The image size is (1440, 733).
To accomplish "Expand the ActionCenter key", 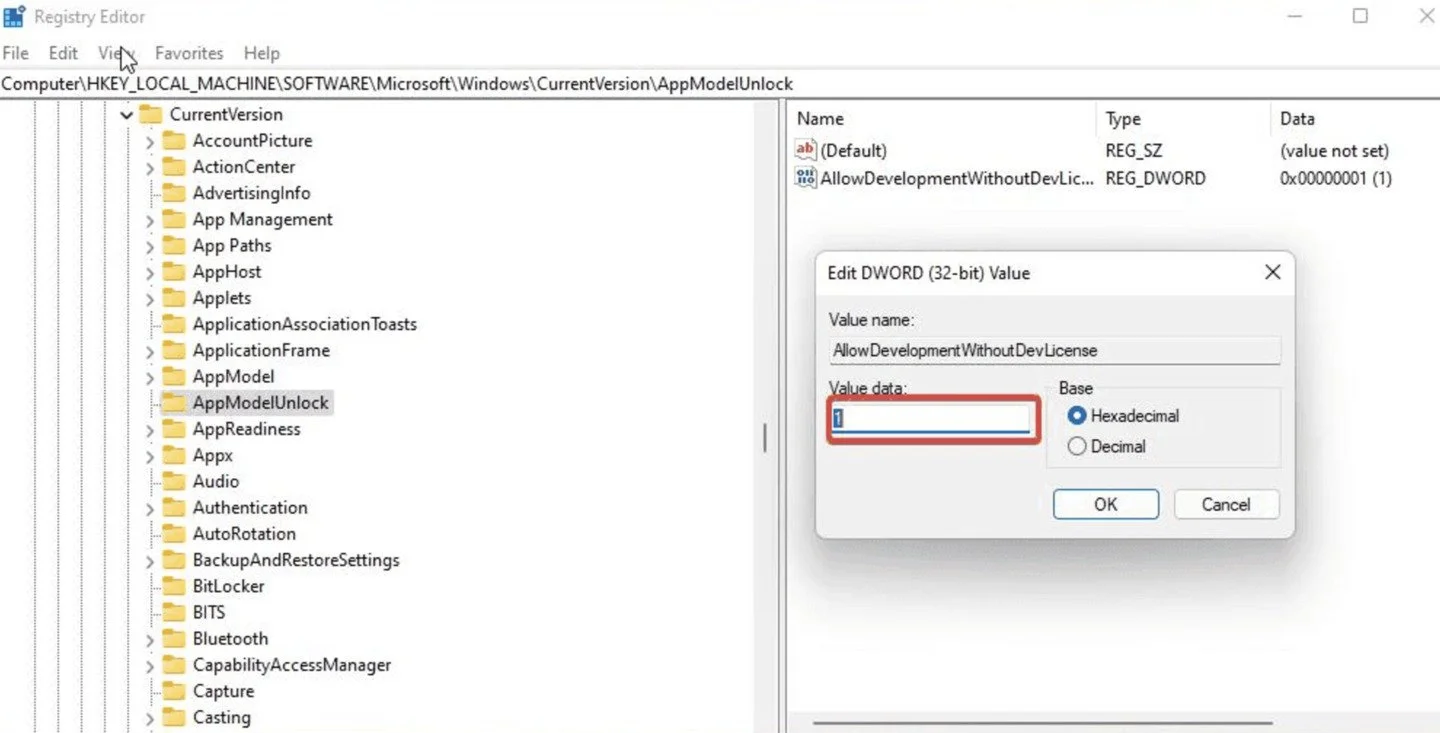I will pyautogui.click(x=150, y=168).
